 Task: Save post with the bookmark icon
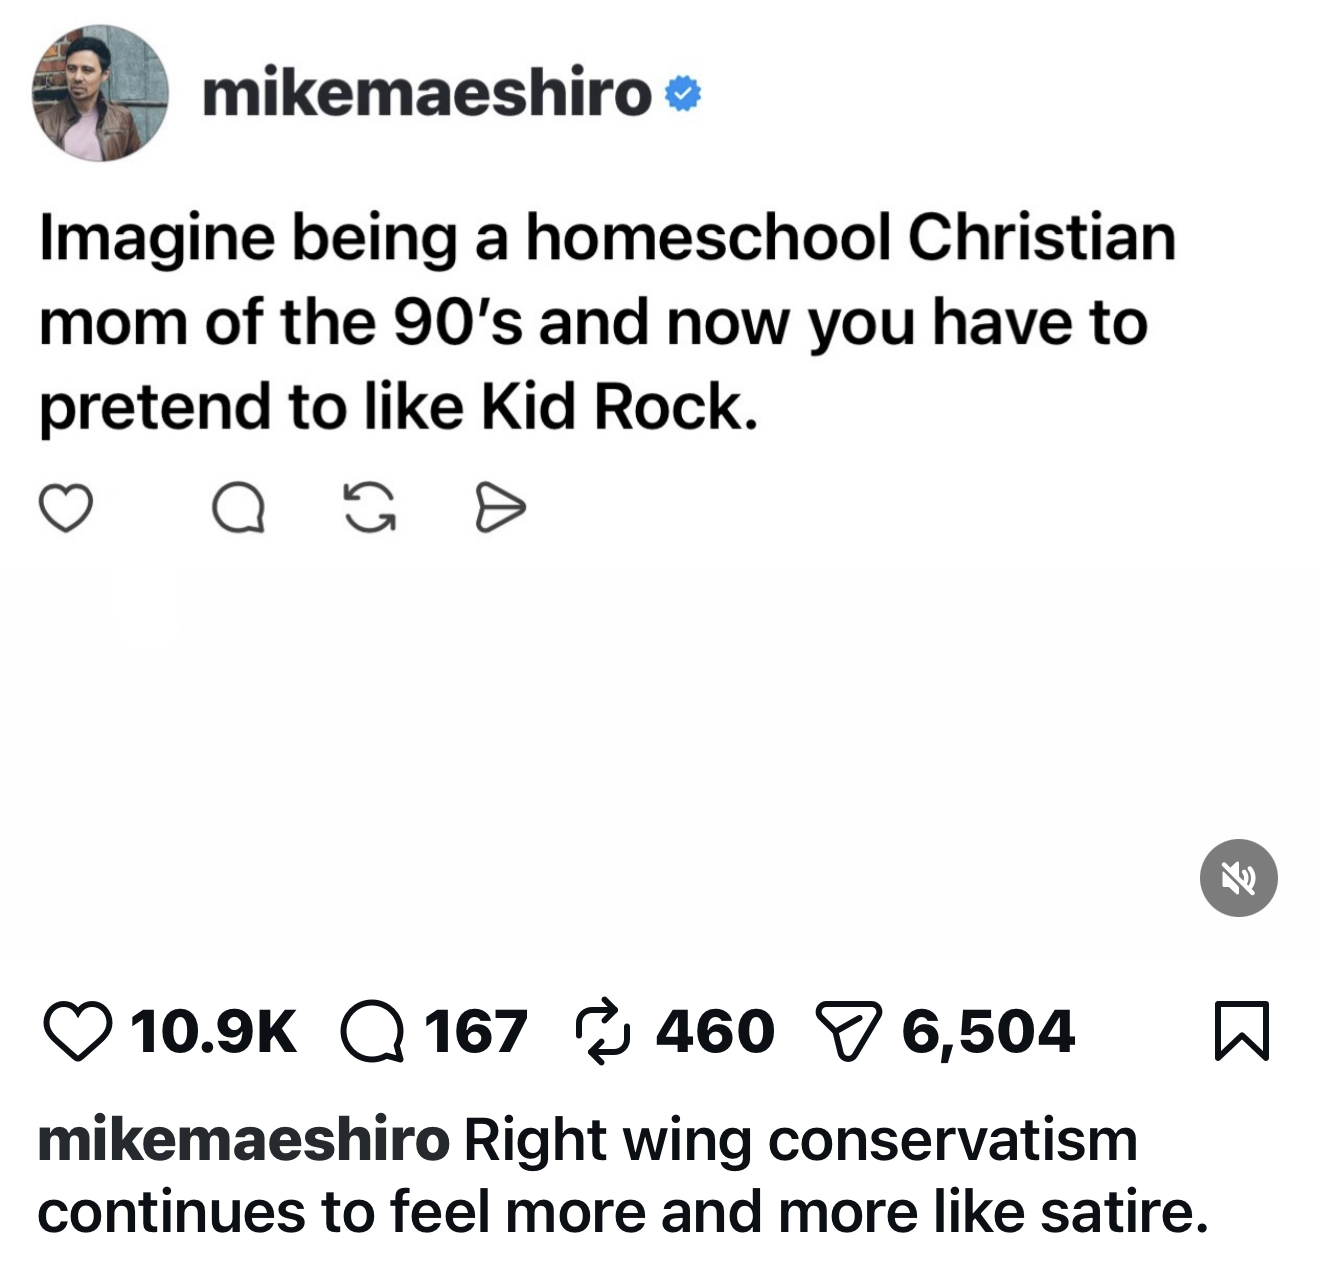(x=1241, y=1031)
